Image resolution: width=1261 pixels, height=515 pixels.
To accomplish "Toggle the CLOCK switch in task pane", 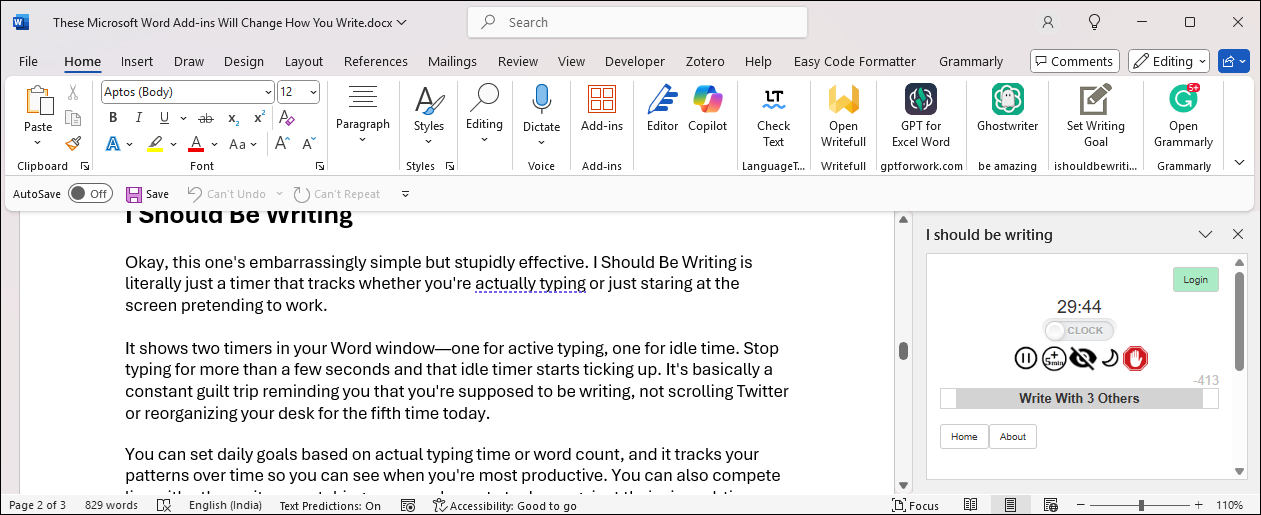I will coord(1079,330).
